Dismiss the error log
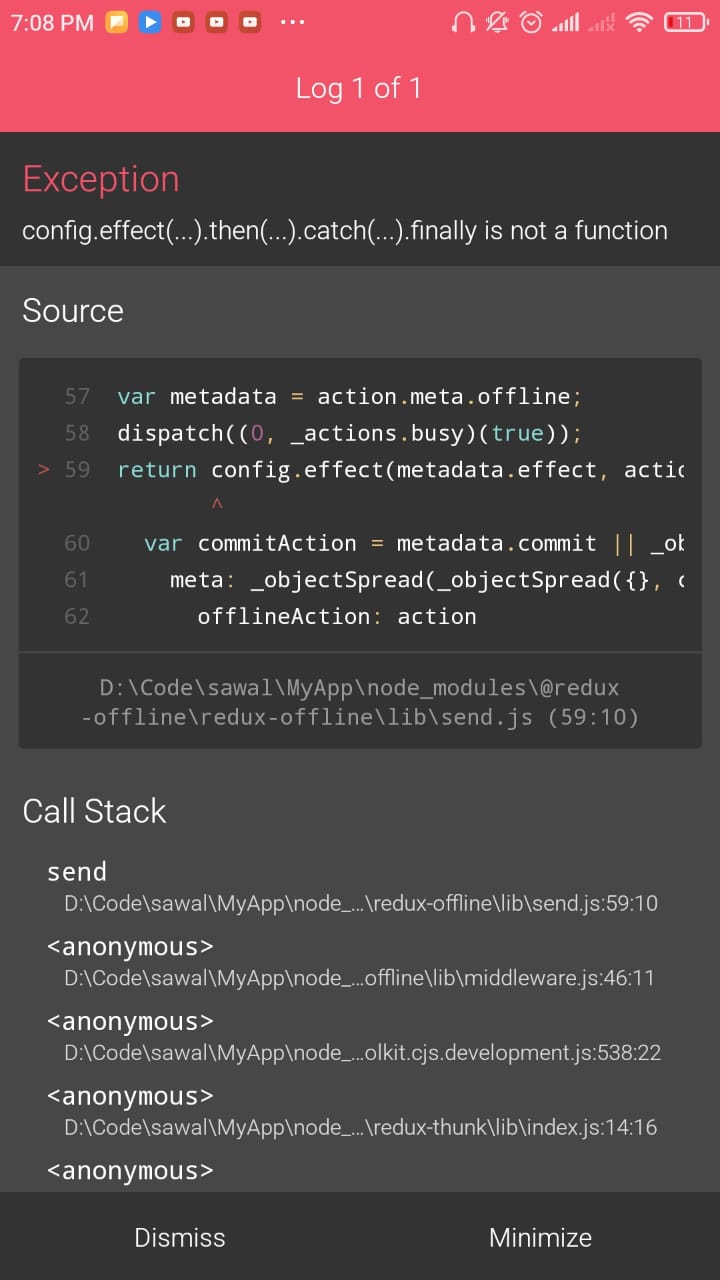 coord(180,1237)
